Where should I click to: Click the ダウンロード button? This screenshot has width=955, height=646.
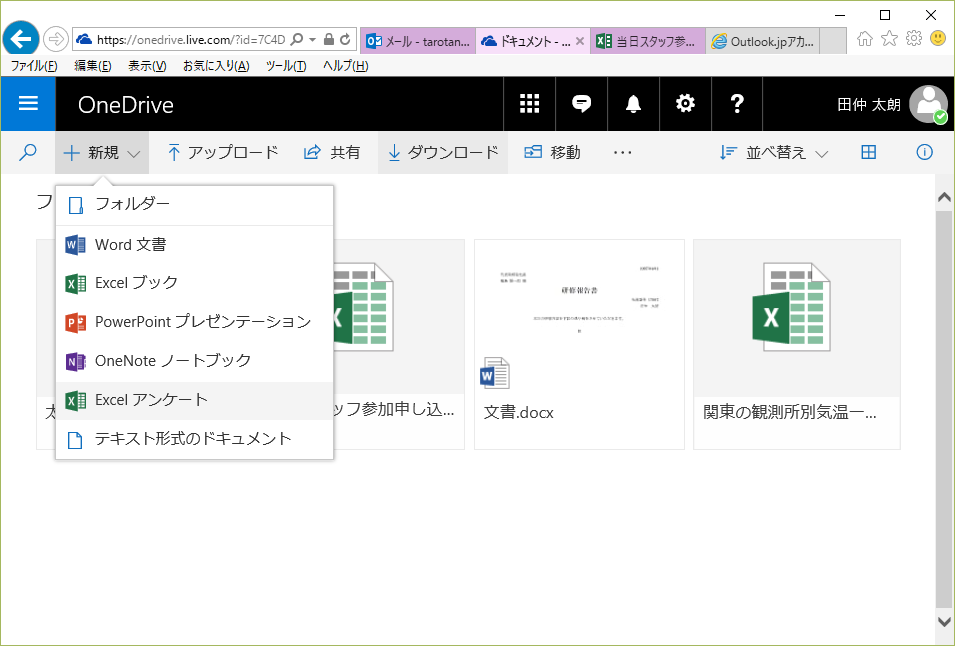click(443, 152)
